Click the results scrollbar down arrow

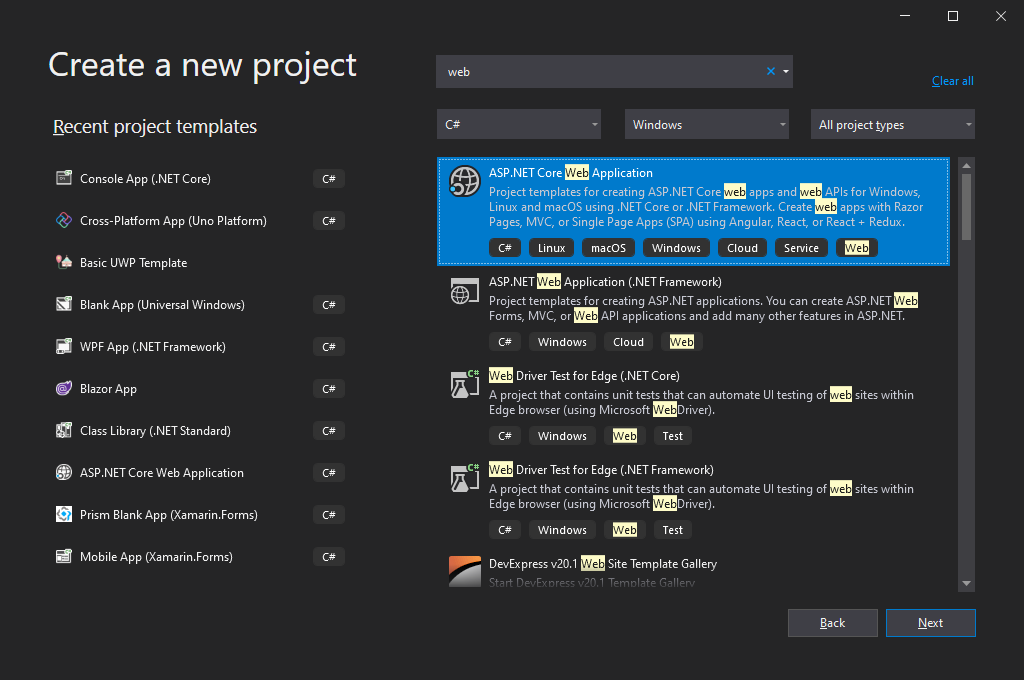pyautogui.click(x=967, y=583)
